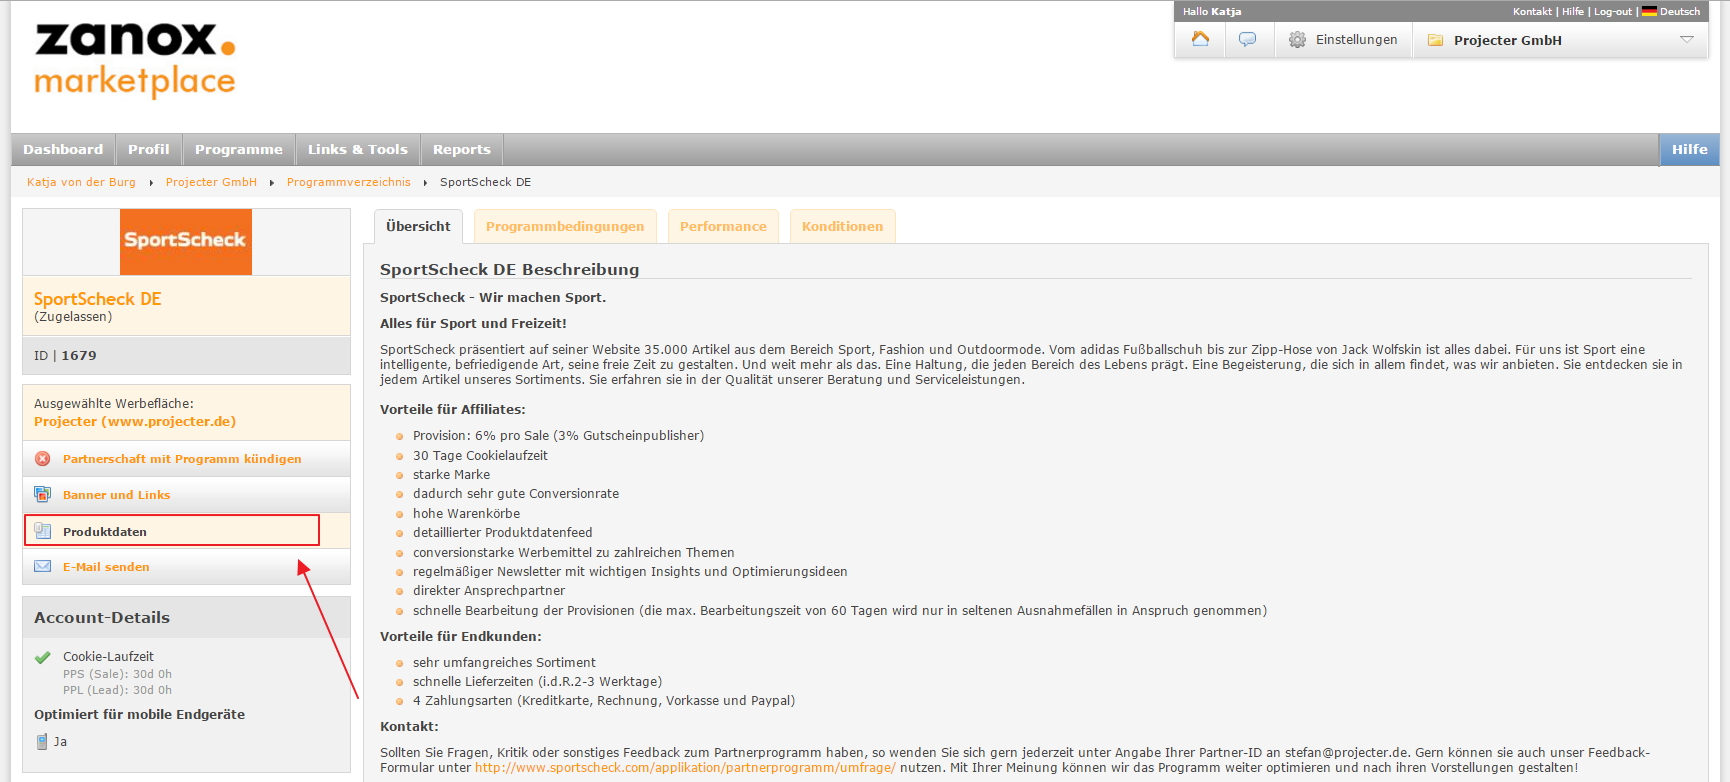Screen dimensions: 1730x782
Task: Switch to the Konditionen tab
Action: (x=842, y=226)
